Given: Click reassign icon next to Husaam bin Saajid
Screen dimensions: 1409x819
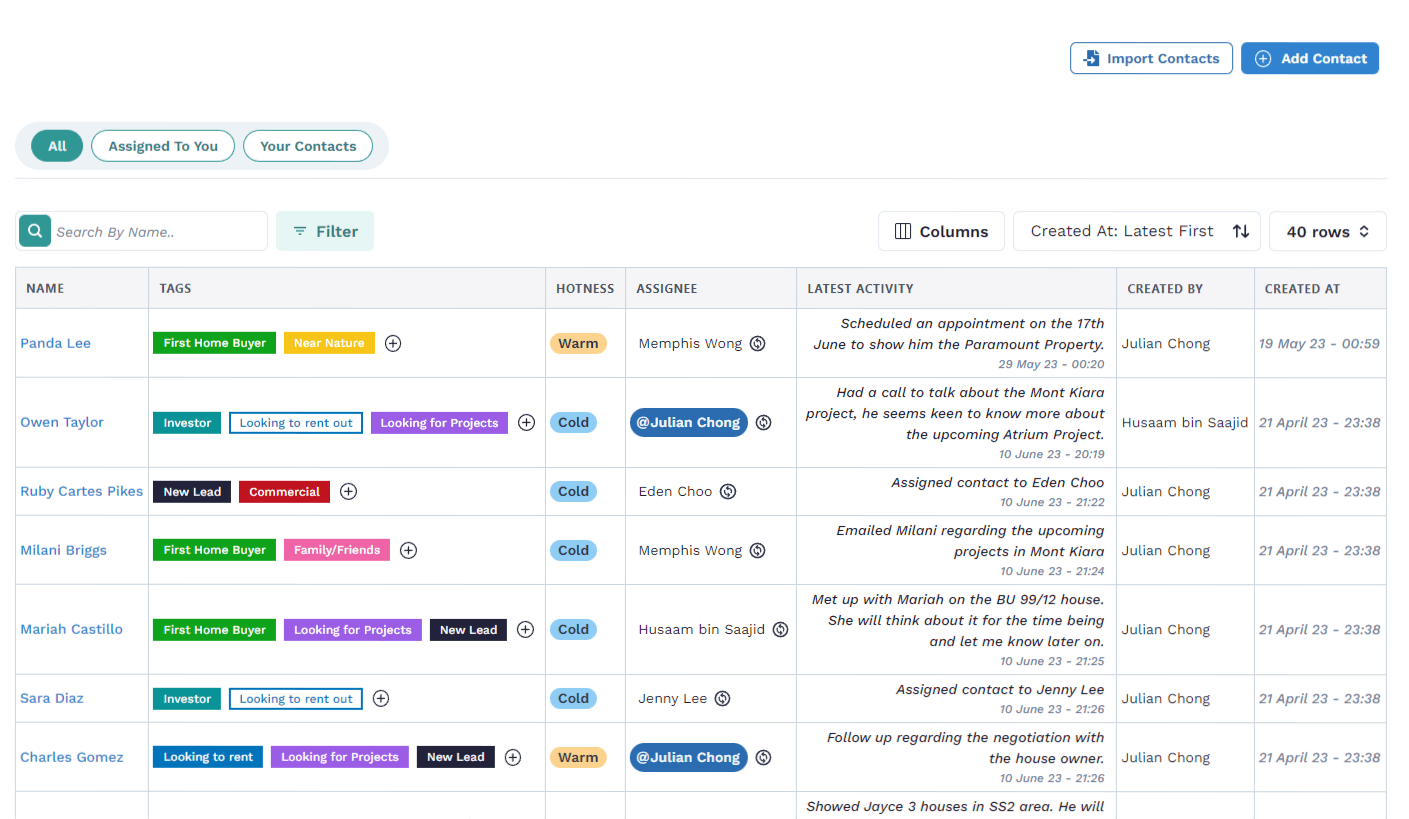Looking at the screenshot, I should (781, 630).
